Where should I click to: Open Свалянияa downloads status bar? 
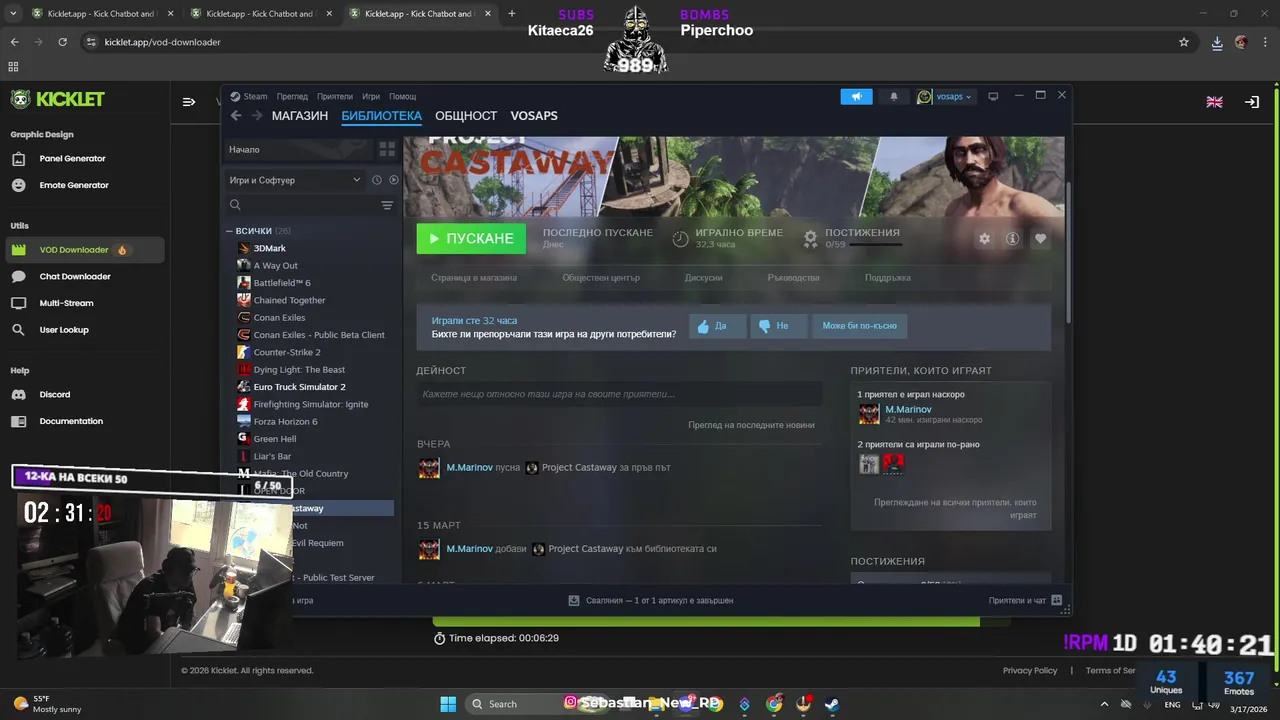point(651,601)
